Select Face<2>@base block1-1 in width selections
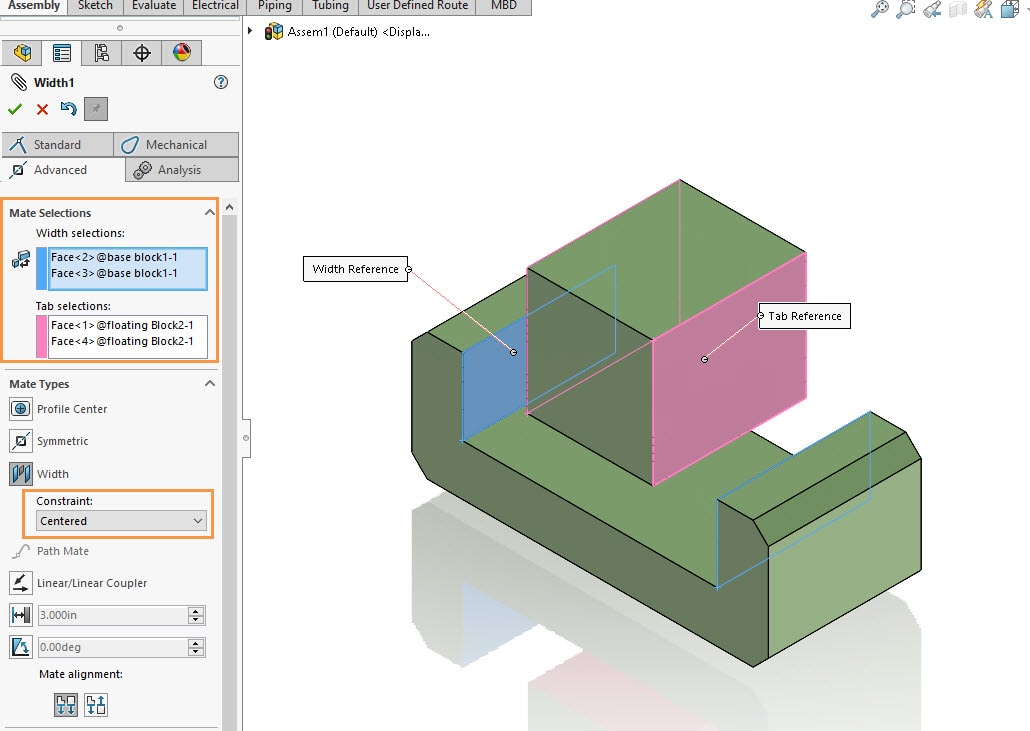This screenshot has width=1030, height=731. pyautogui.click(x=114, y=257)
